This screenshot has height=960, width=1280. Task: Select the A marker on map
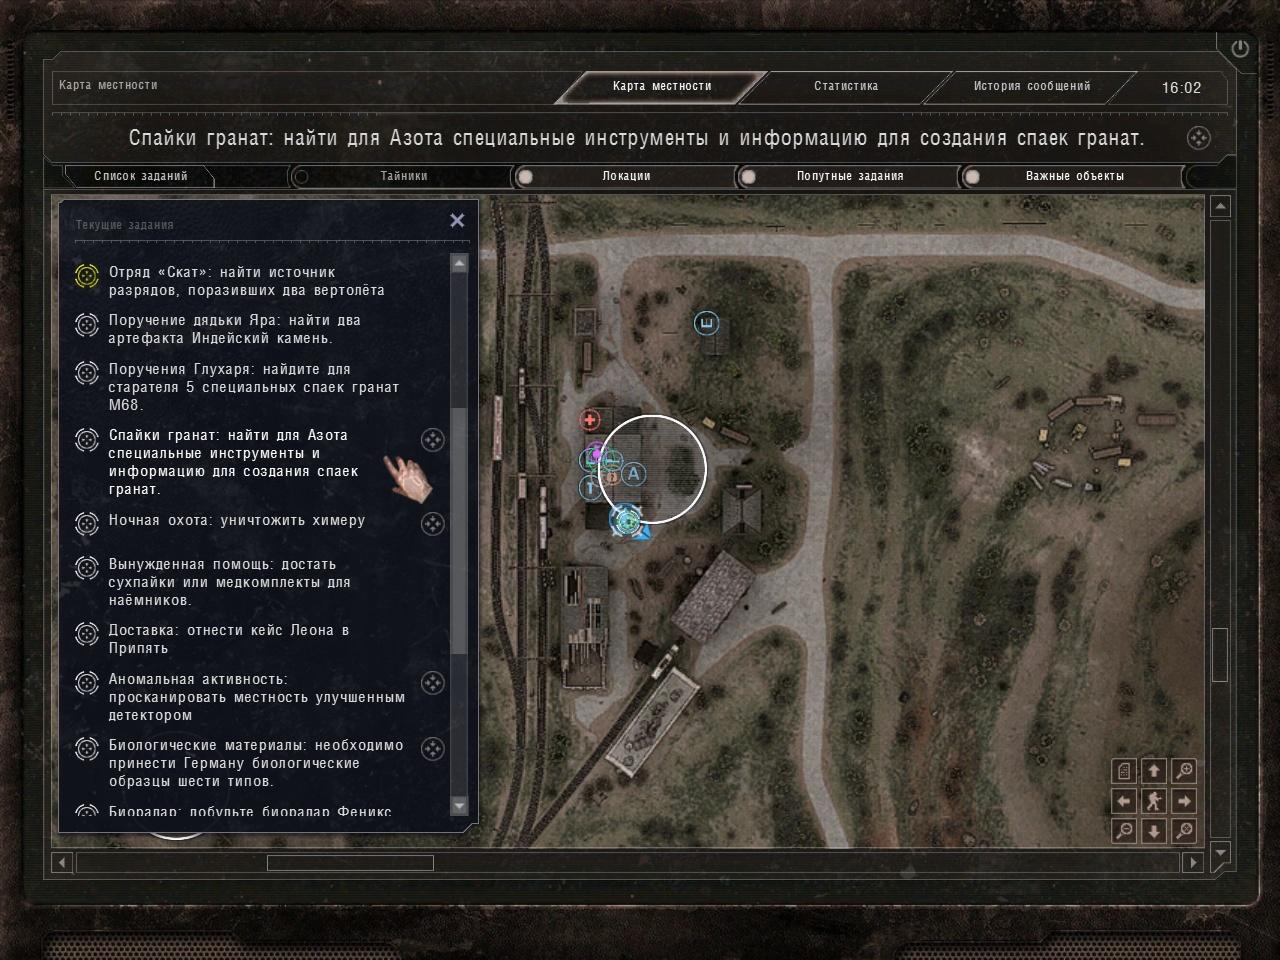pyautogui.click(x=633, y=474)
